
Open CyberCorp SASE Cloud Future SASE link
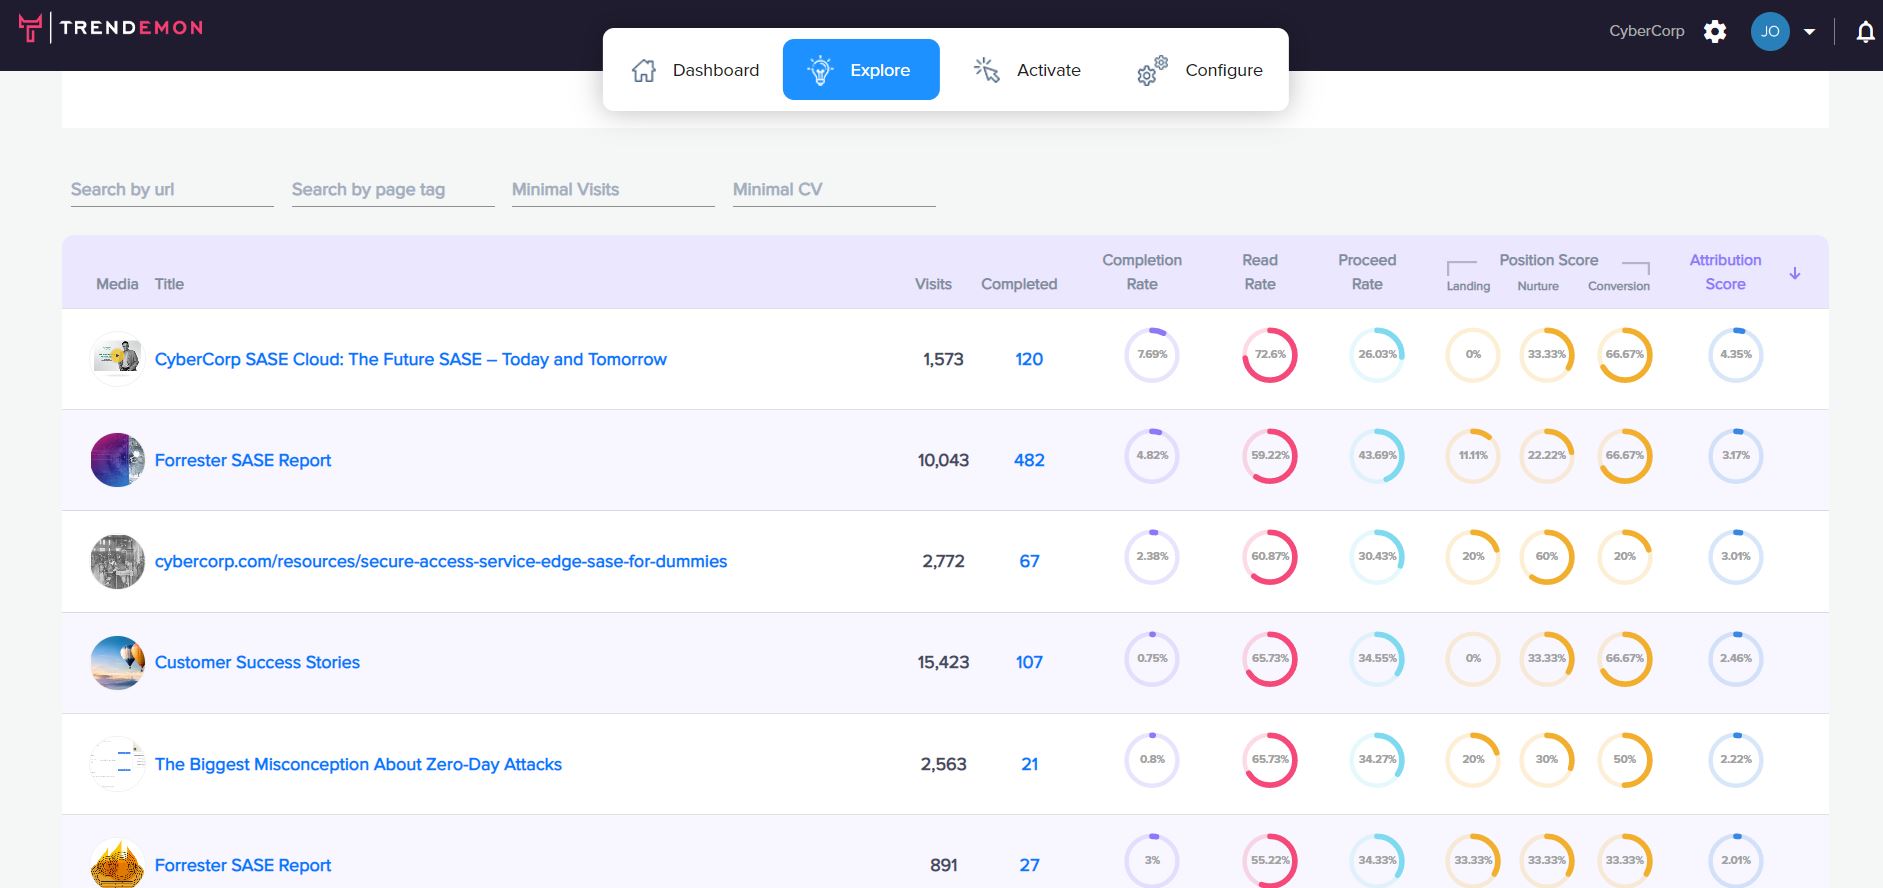pyautogui.click(x=411, y=359)
